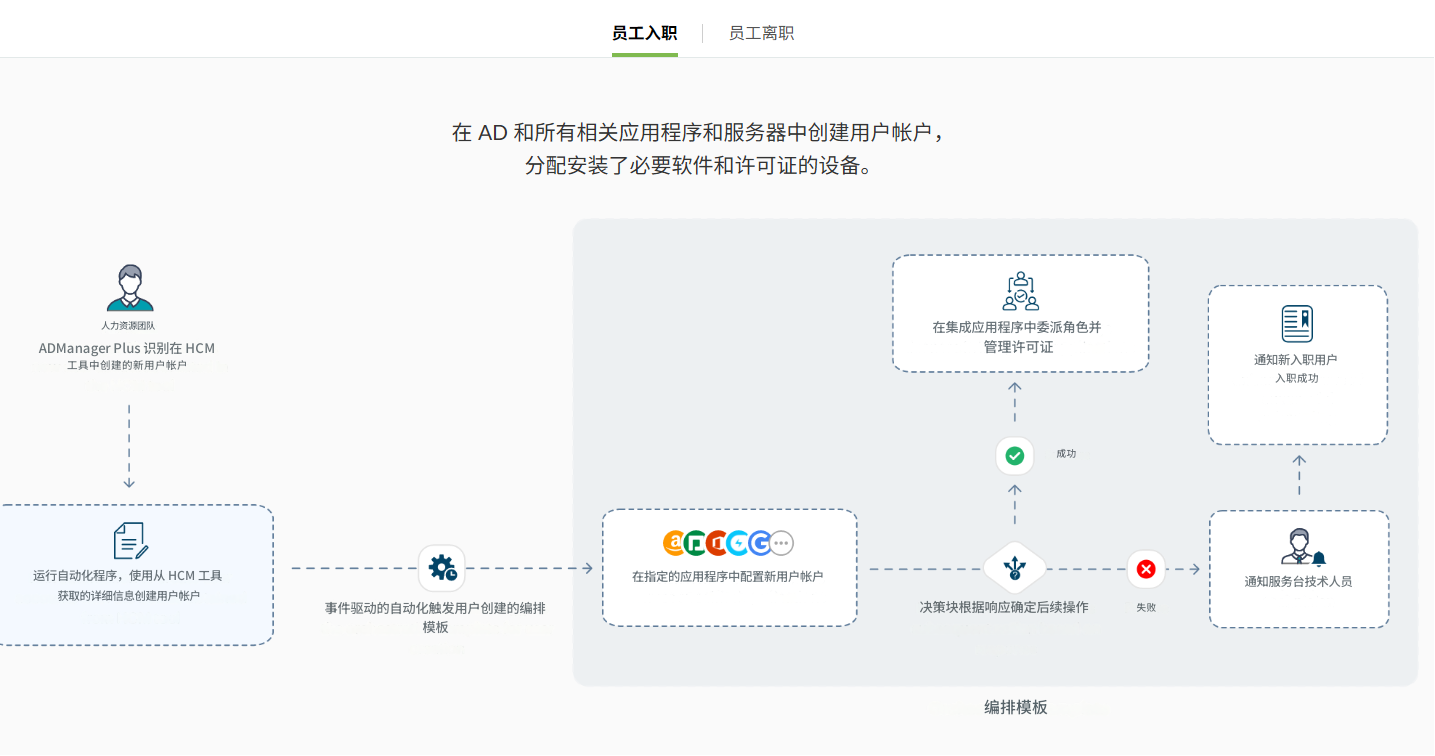Click the 人力资源团队 person icon
Image resolution: width=1435 pixels, height=756 pixels.
coord(130,288)
